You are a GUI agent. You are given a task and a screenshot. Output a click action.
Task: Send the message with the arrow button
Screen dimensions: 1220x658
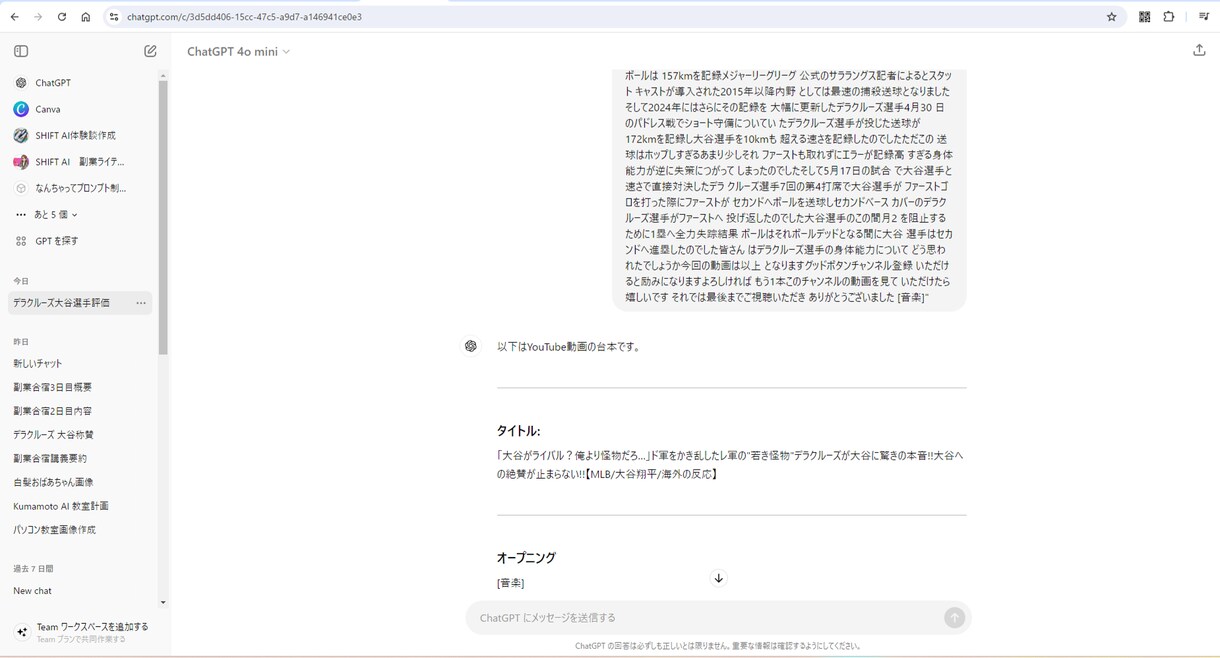(x=954, y=618)
